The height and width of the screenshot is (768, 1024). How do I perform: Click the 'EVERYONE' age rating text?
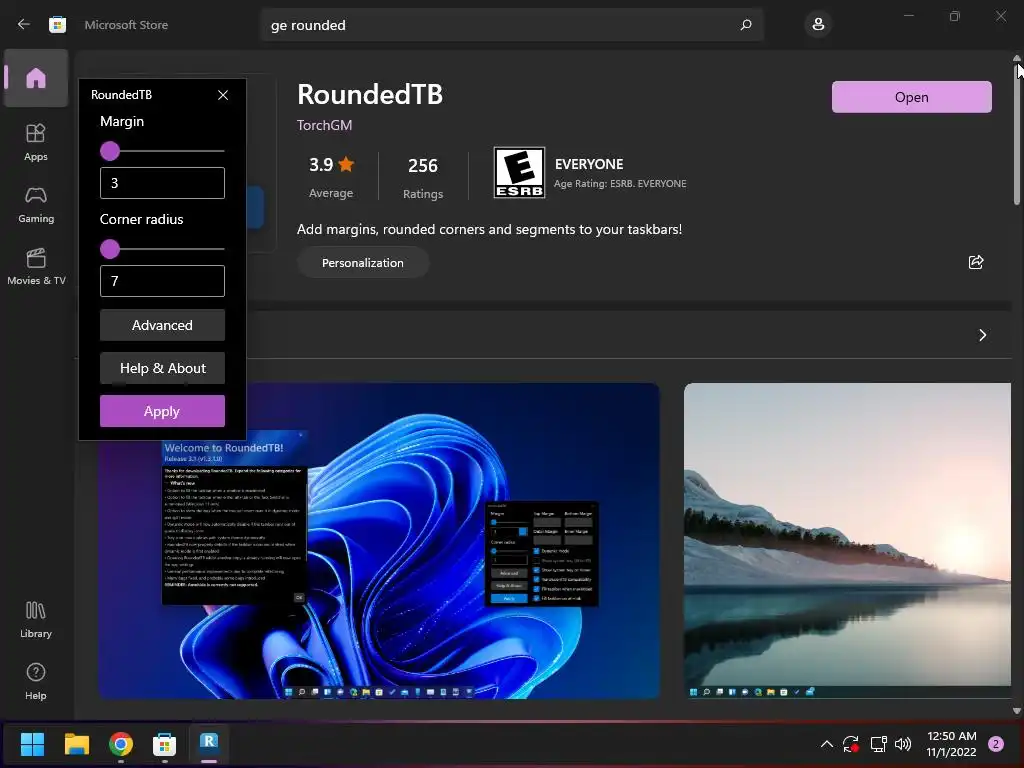tap(589, 164)
